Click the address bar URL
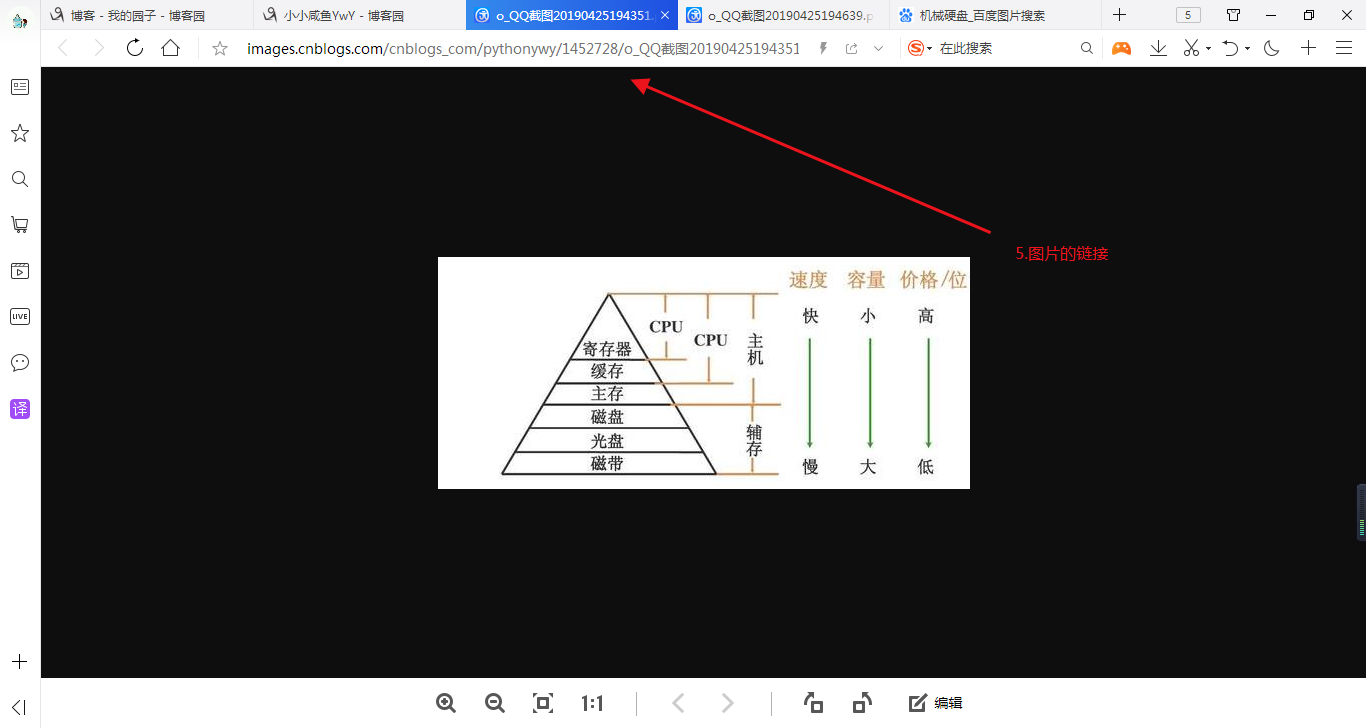Viewport: 1366px width, 728px height. coord(524,48)
